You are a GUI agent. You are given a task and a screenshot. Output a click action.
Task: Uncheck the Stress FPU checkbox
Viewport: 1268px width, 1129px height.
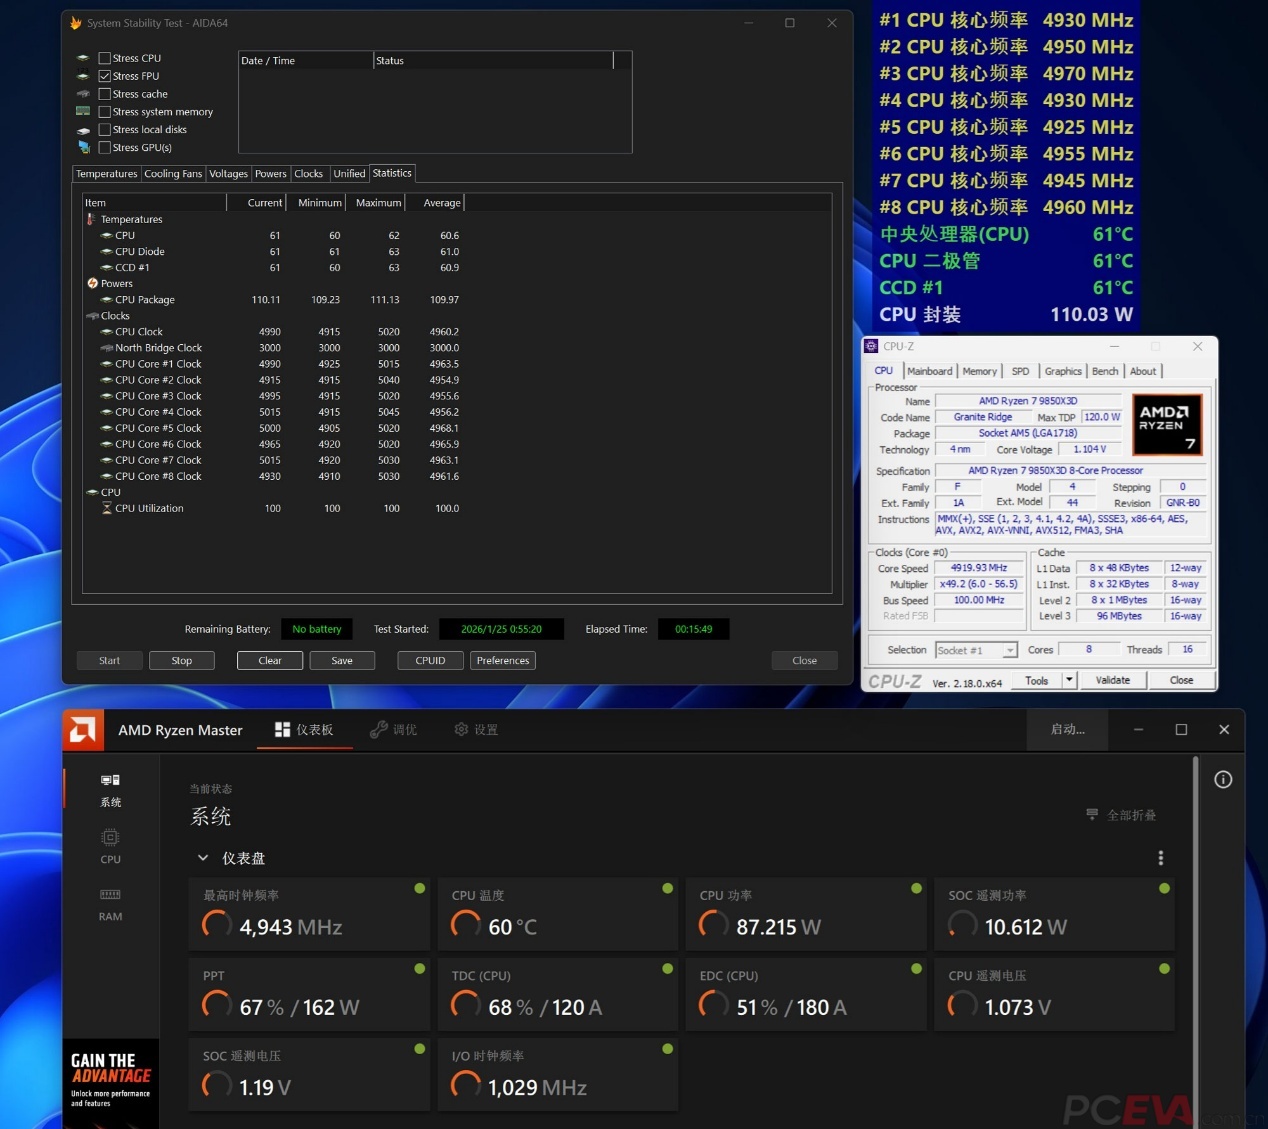(x=105, y=76)
